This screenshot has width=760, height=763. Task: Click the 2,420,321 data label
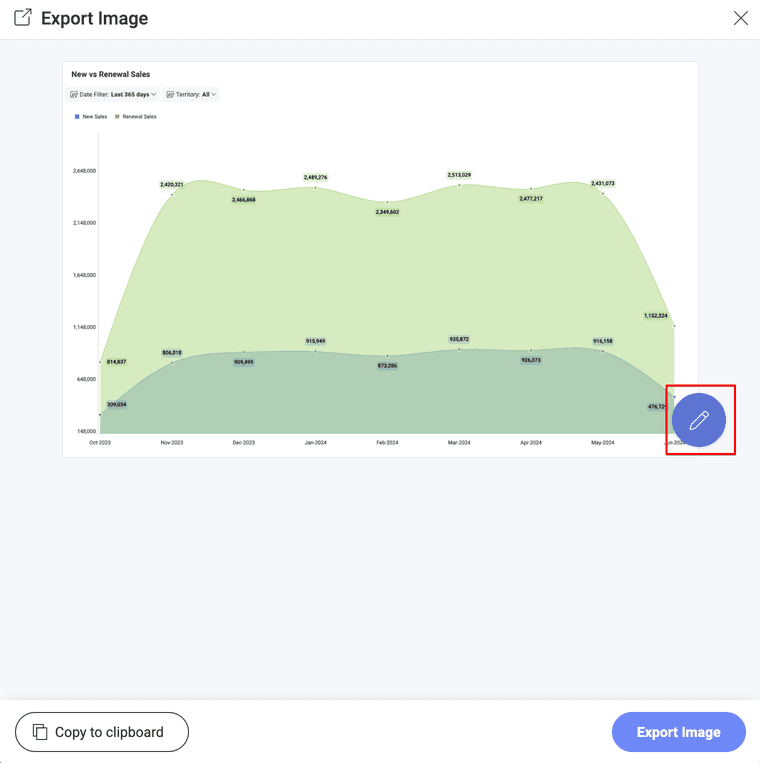pos(172,184)
